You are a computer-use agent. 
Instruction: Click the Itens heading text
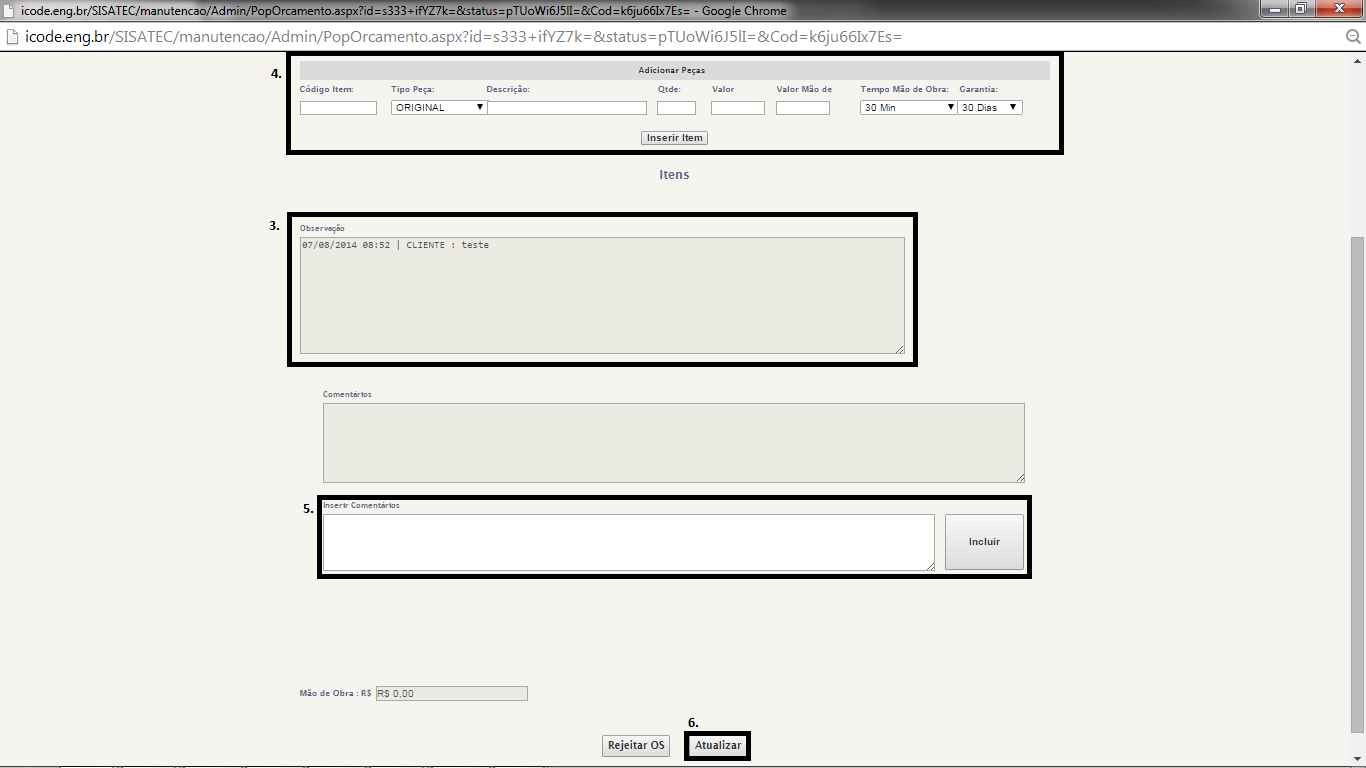click(674, 175)
